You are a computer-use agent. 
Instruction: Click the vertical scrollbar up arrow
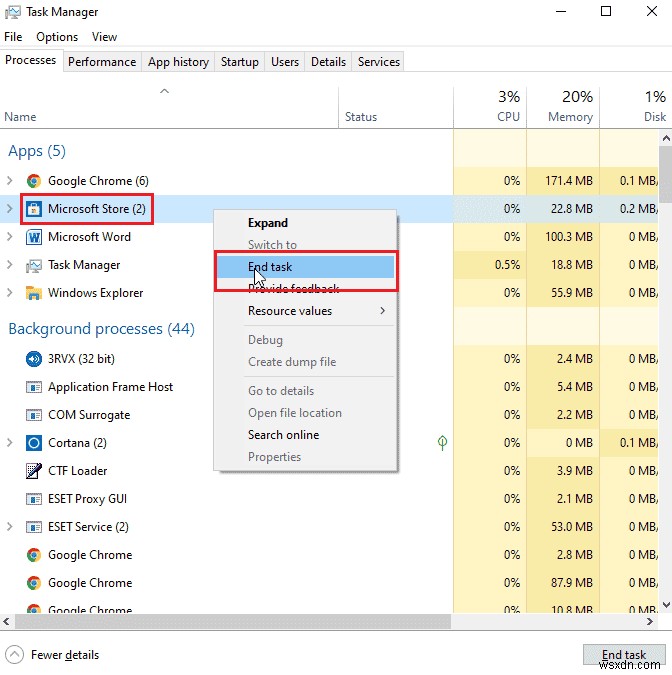point(666,138)
